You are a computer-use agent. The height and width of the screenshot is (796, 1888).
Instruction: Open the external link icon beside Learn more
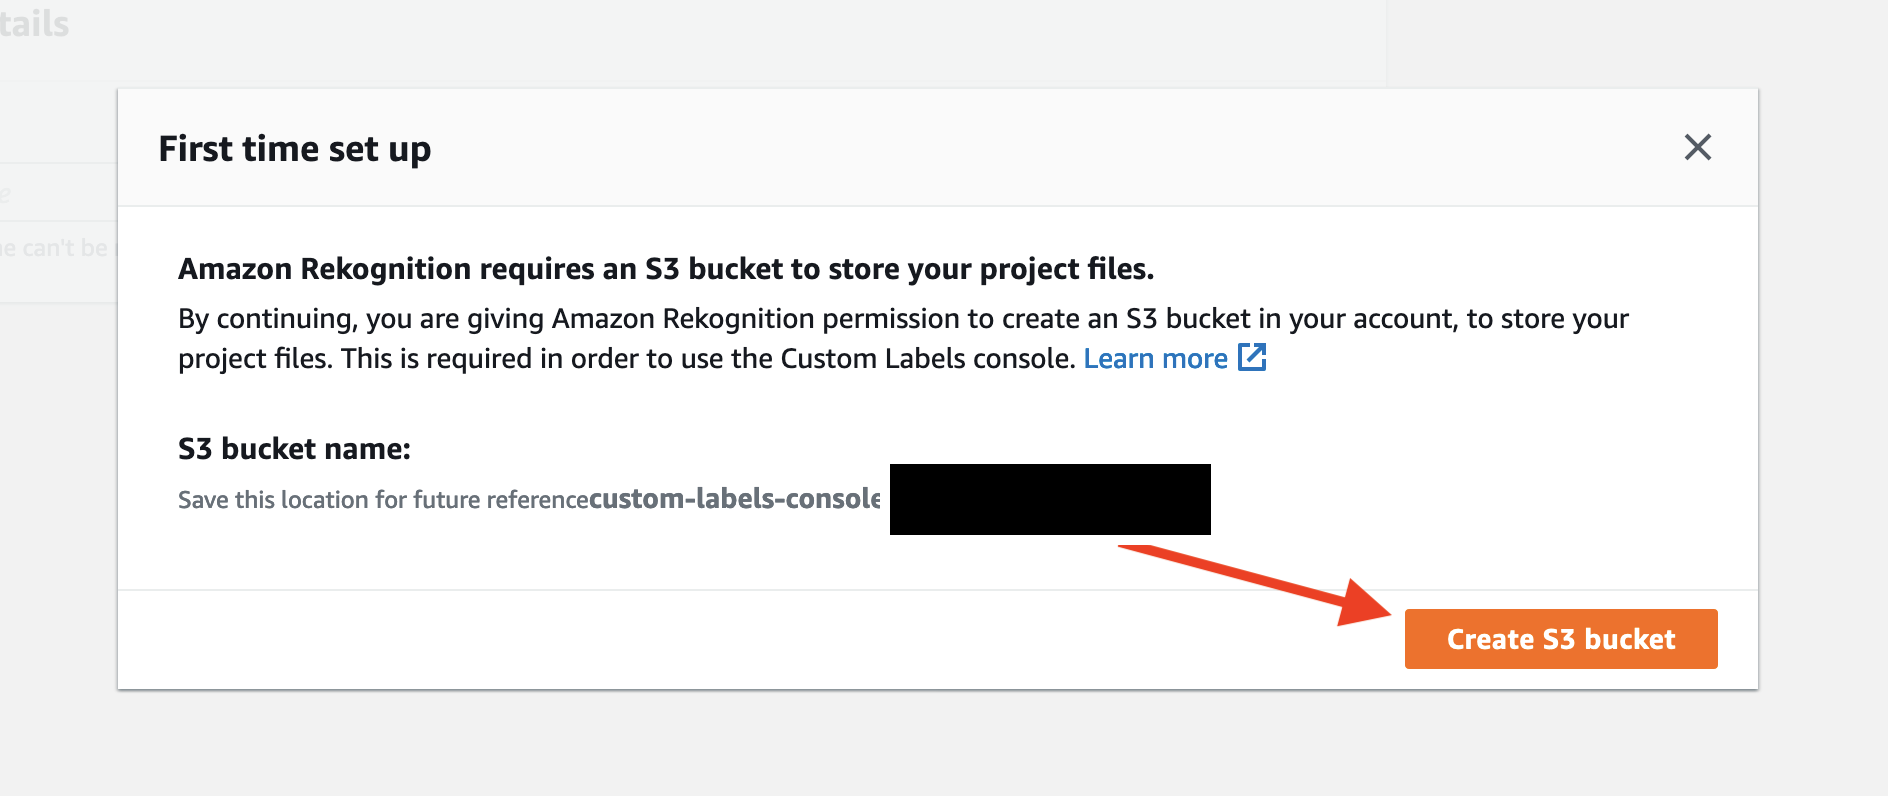[x=1252, y=357]
